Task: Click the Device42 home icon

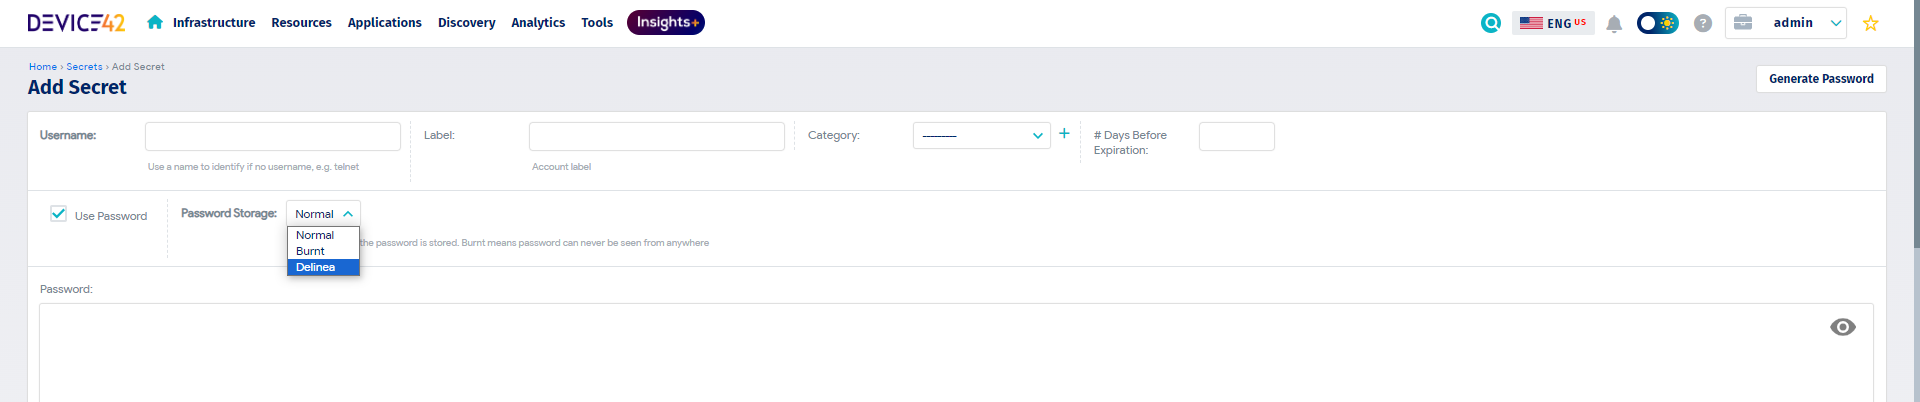Action: pyautogui.click(x=155, y=22)
